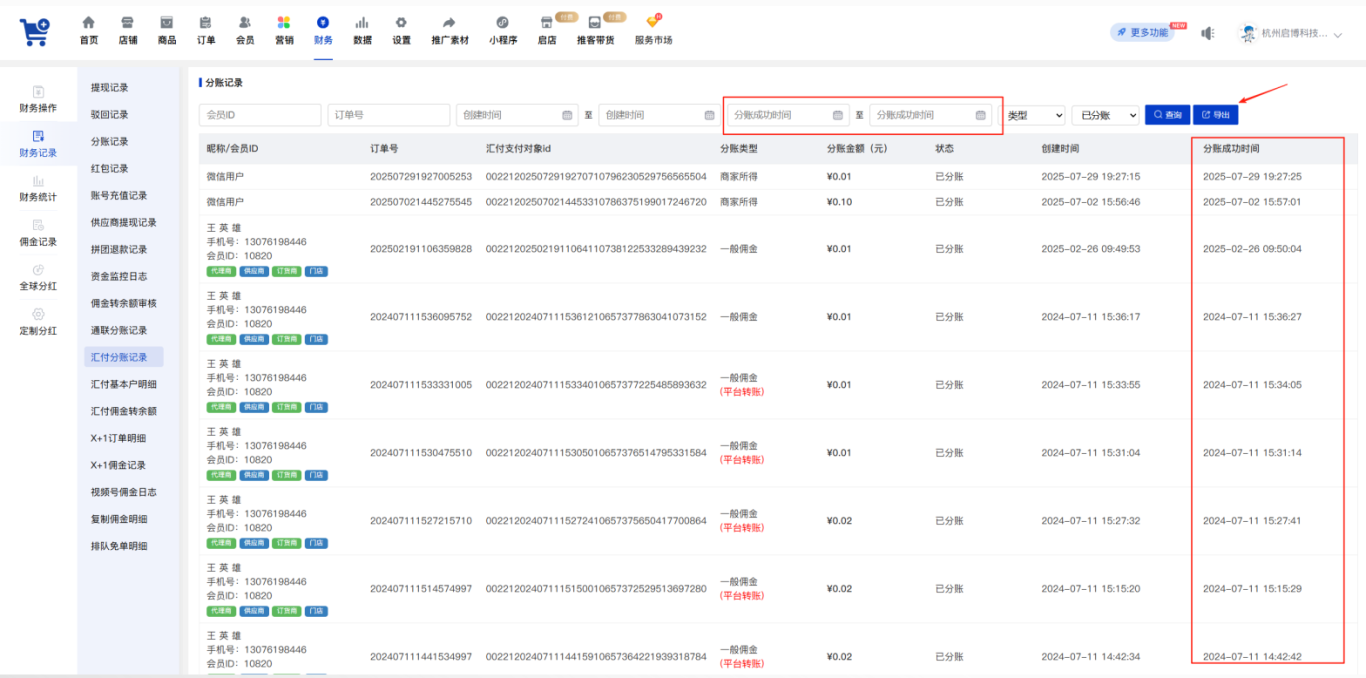Open 视频号佣金日志 submenu item
The image size is (1366, 678).
point(123,492)
